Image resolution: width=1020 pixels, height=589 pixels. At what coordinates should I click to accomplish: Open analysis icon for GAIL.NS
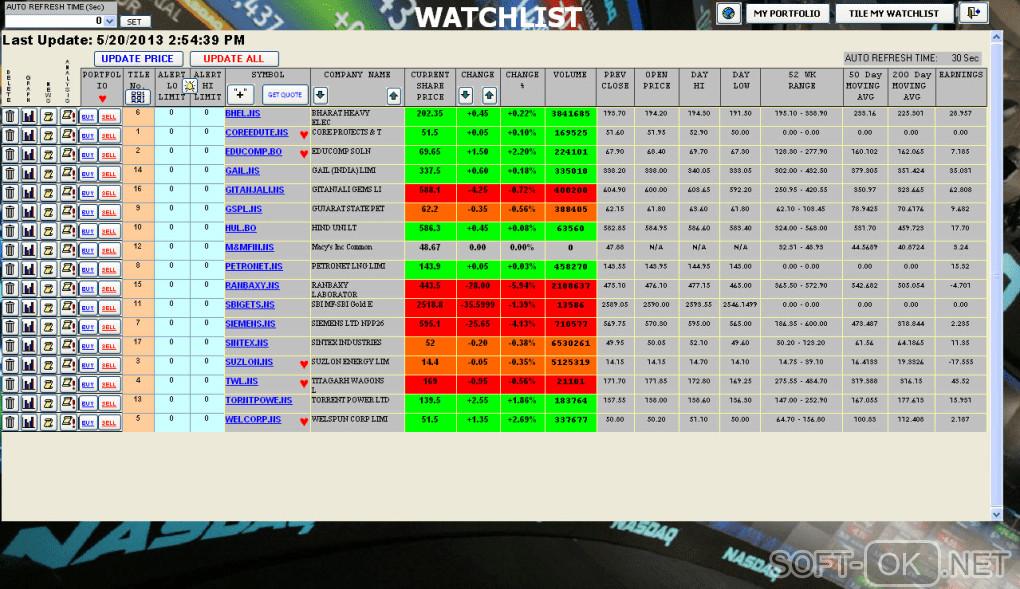point(68,174)
